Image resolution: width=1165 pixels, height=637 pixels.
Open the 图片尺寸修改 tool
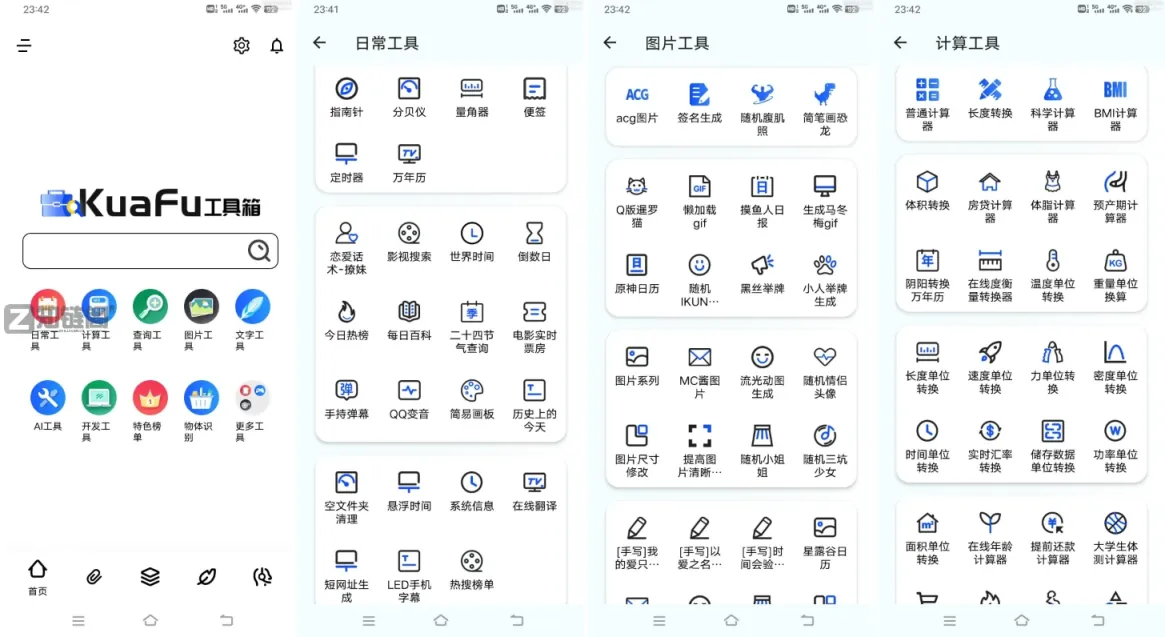click(x=637, y=450)
